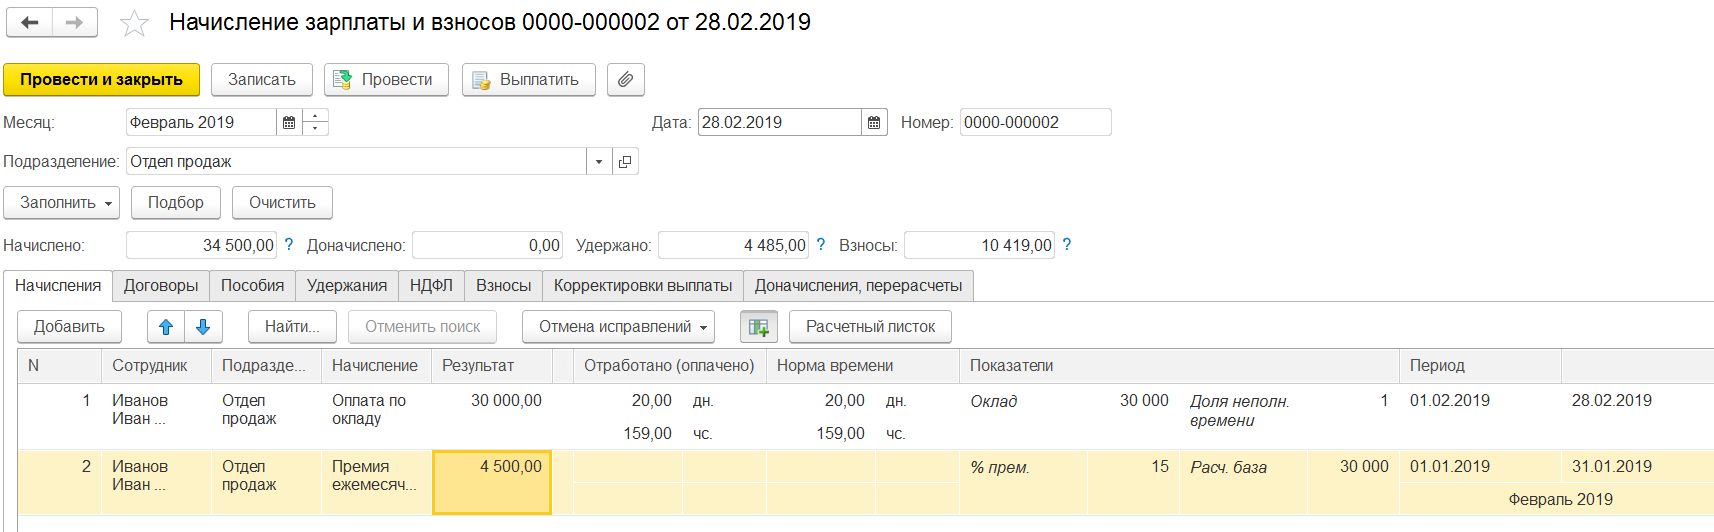Click period start 01.02.2019 cell
Viewport: 1714px width, 532px height.
tap(1480, 400)
